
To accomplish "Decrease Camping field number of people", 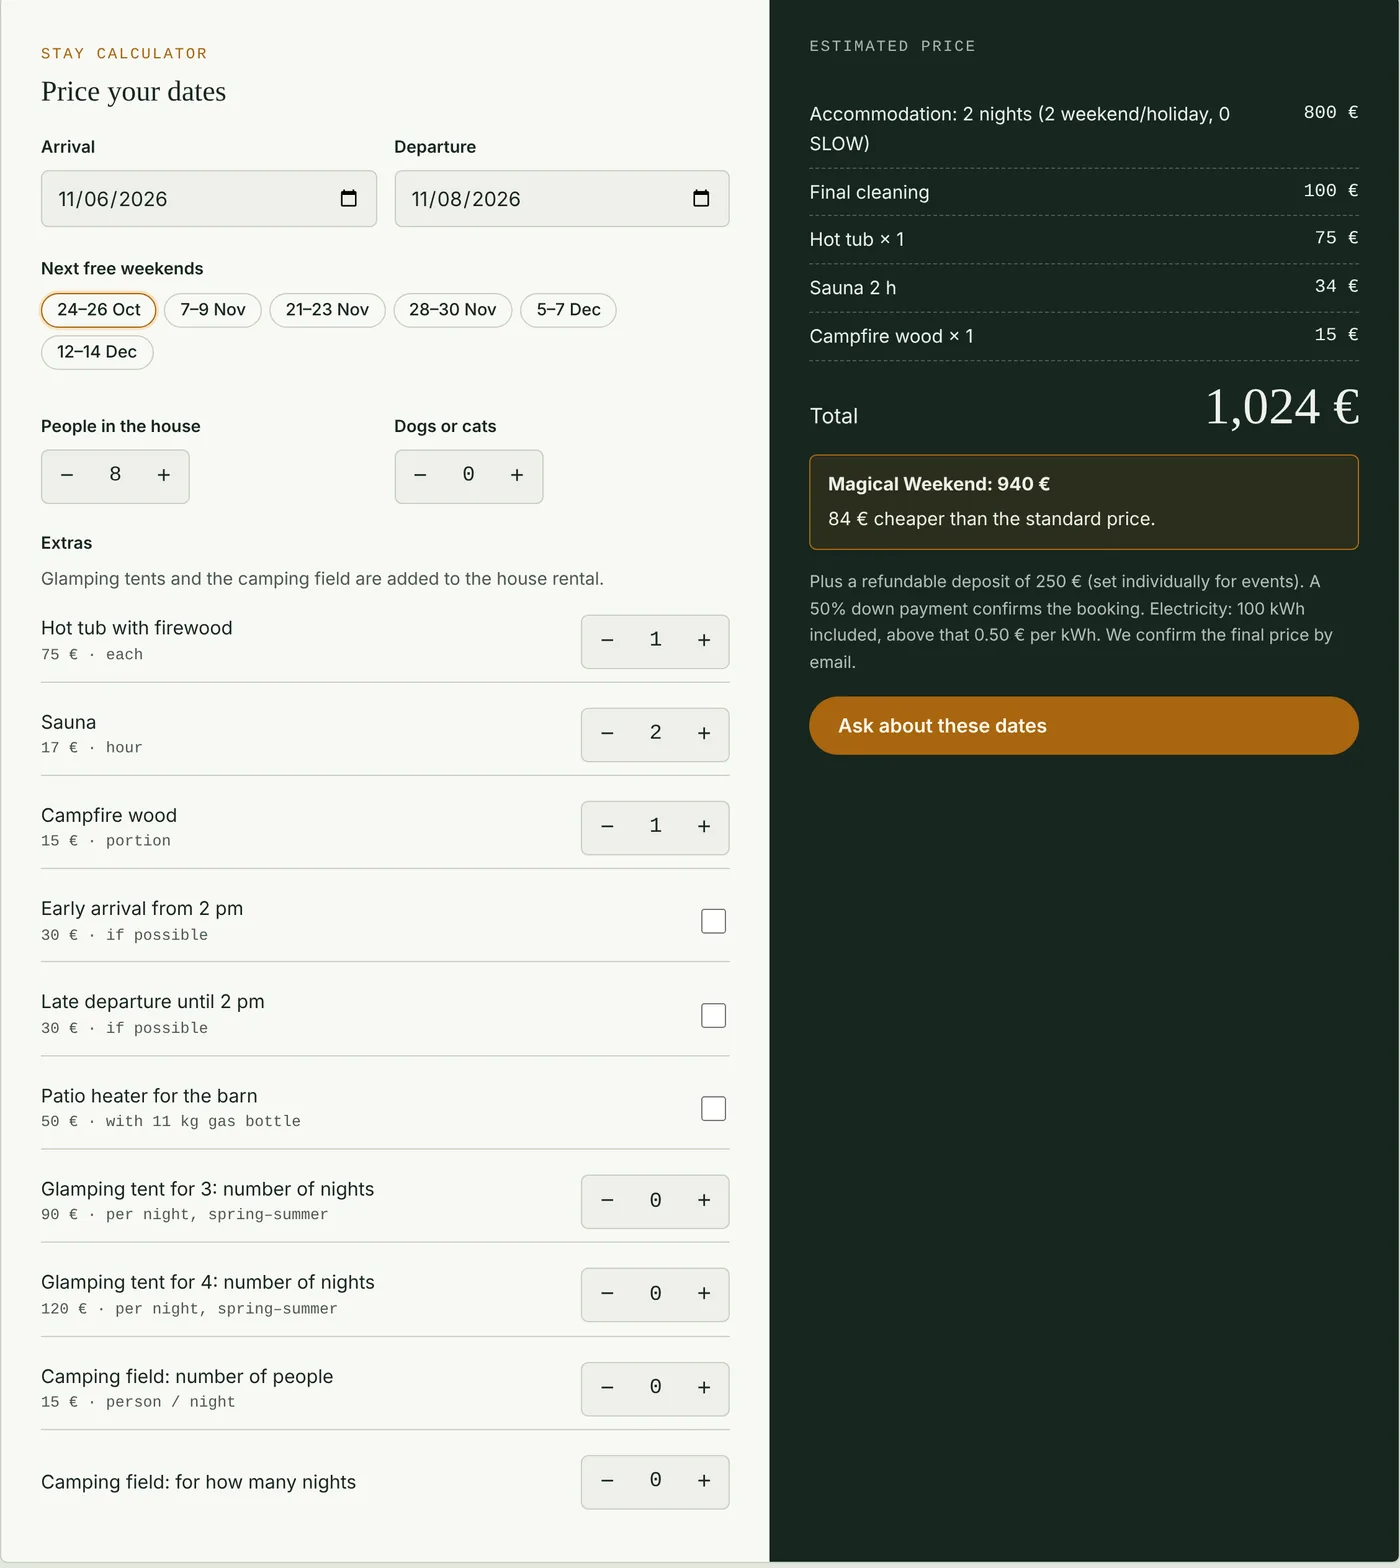I will coord(607,1388).
